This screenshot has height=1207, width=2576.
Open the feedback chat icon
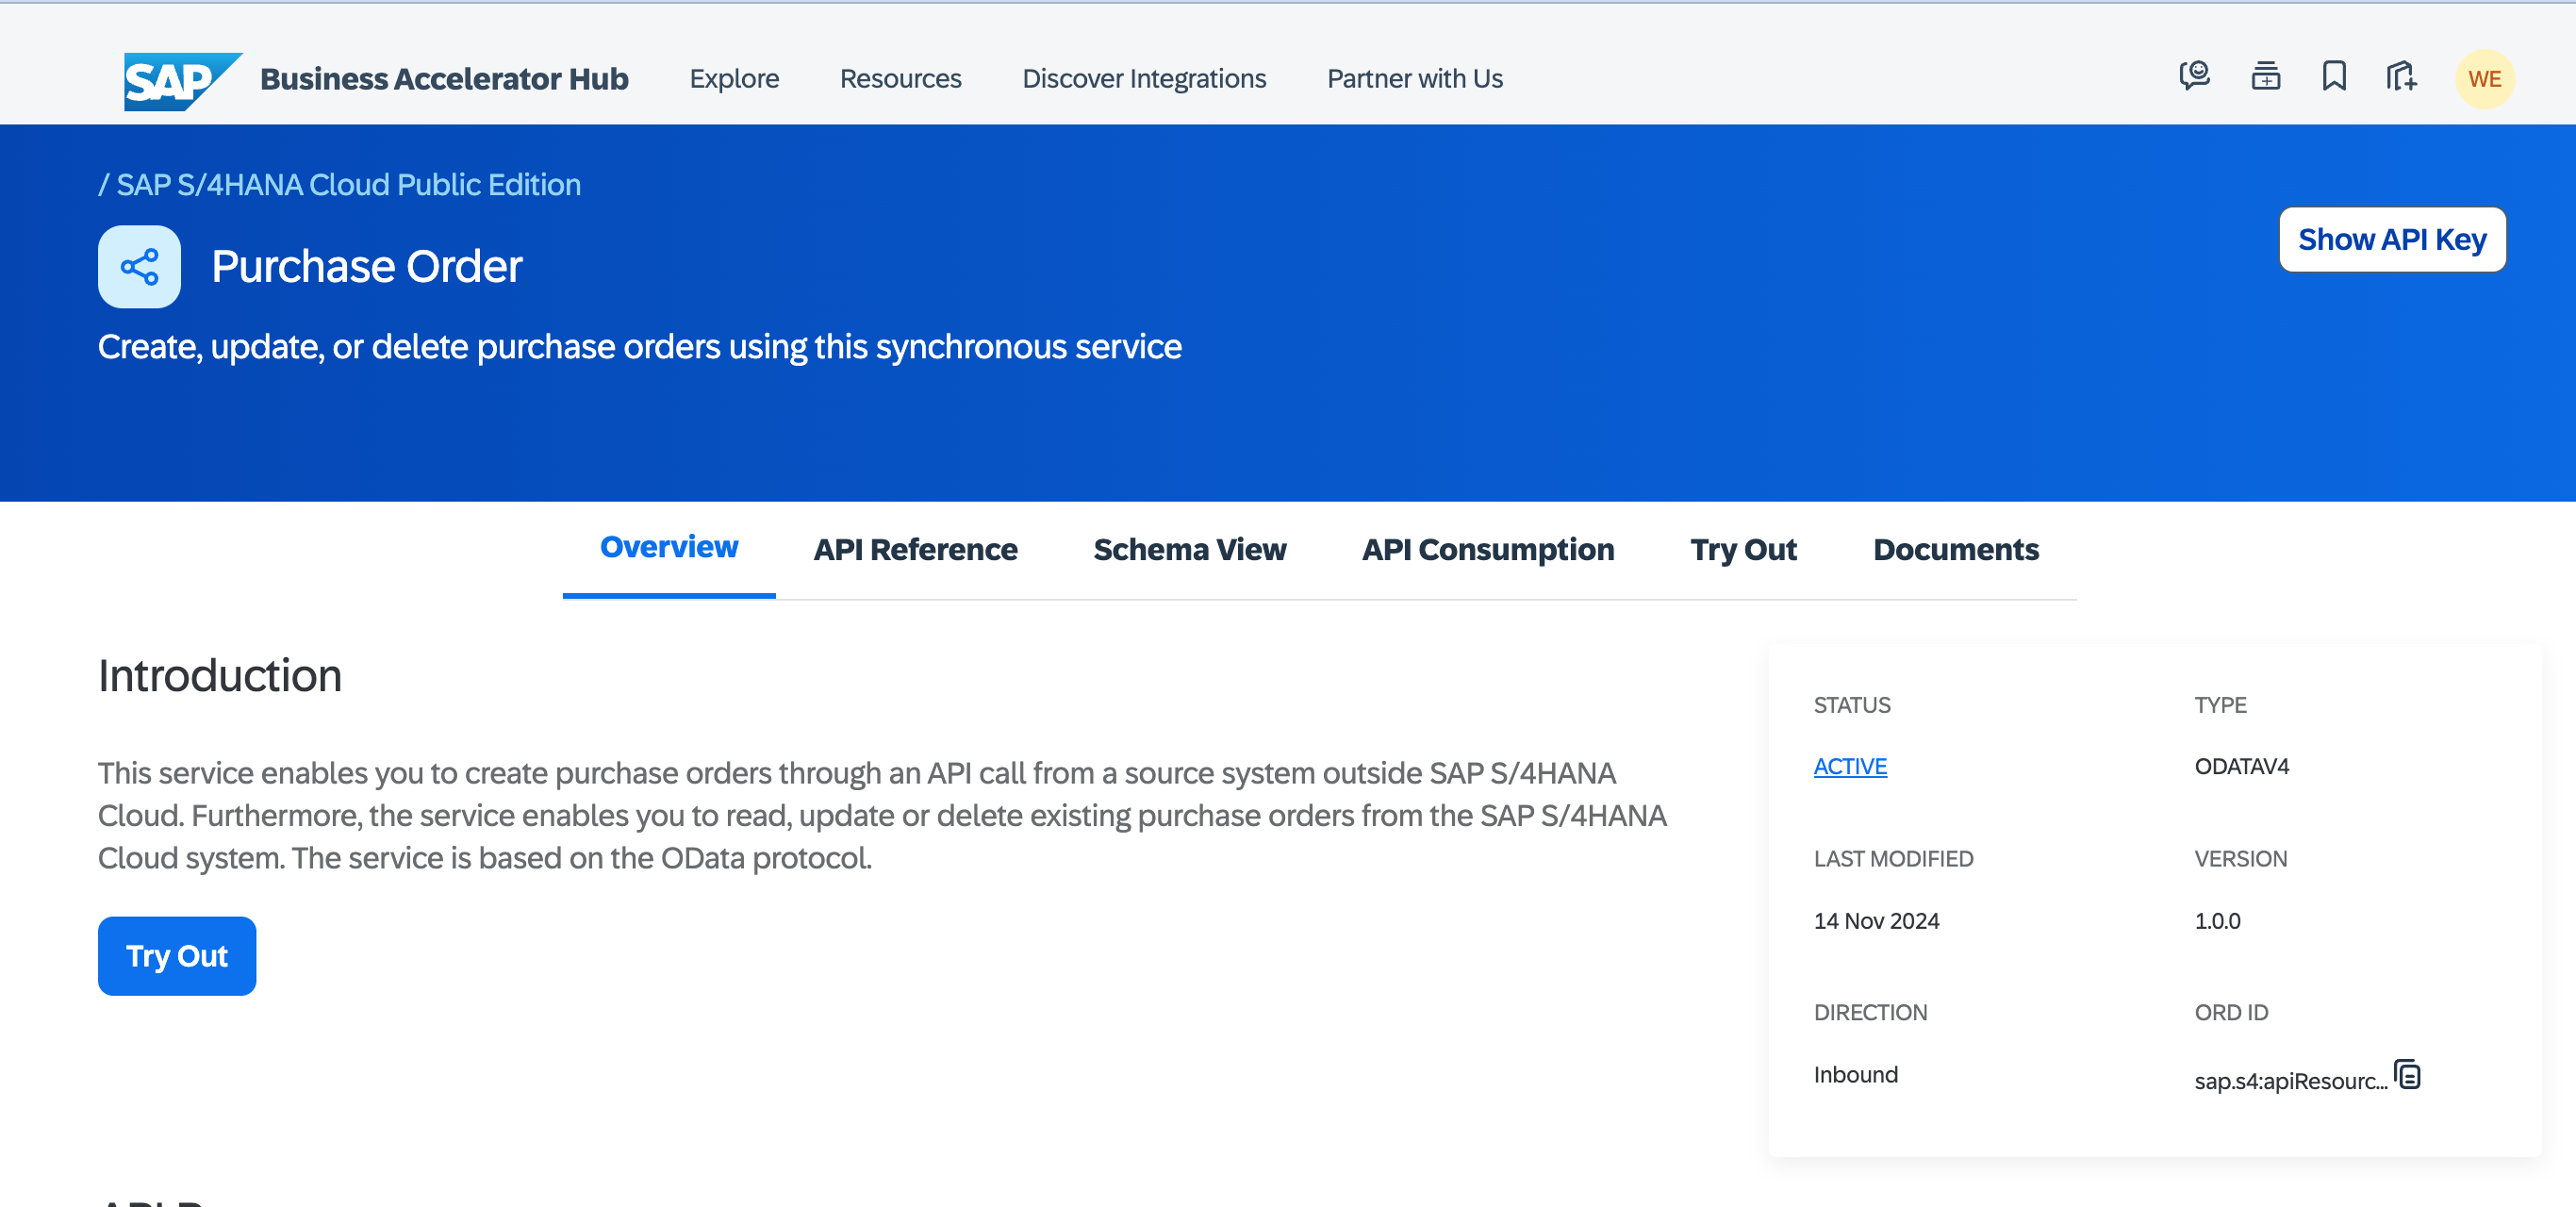[2194, 77]
